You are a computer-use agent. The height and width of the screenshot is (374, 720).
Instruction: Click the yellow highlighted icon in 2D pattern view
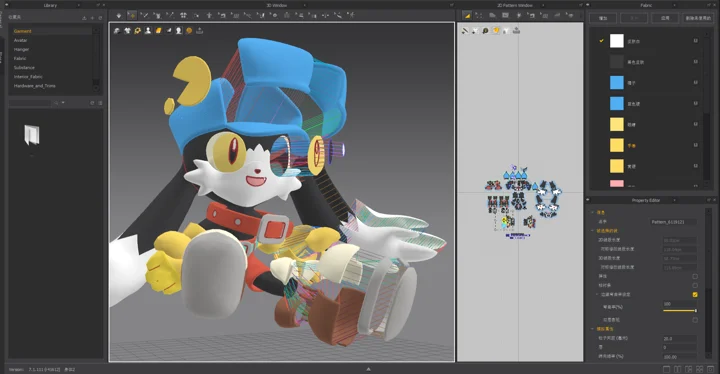click(496, 31)
